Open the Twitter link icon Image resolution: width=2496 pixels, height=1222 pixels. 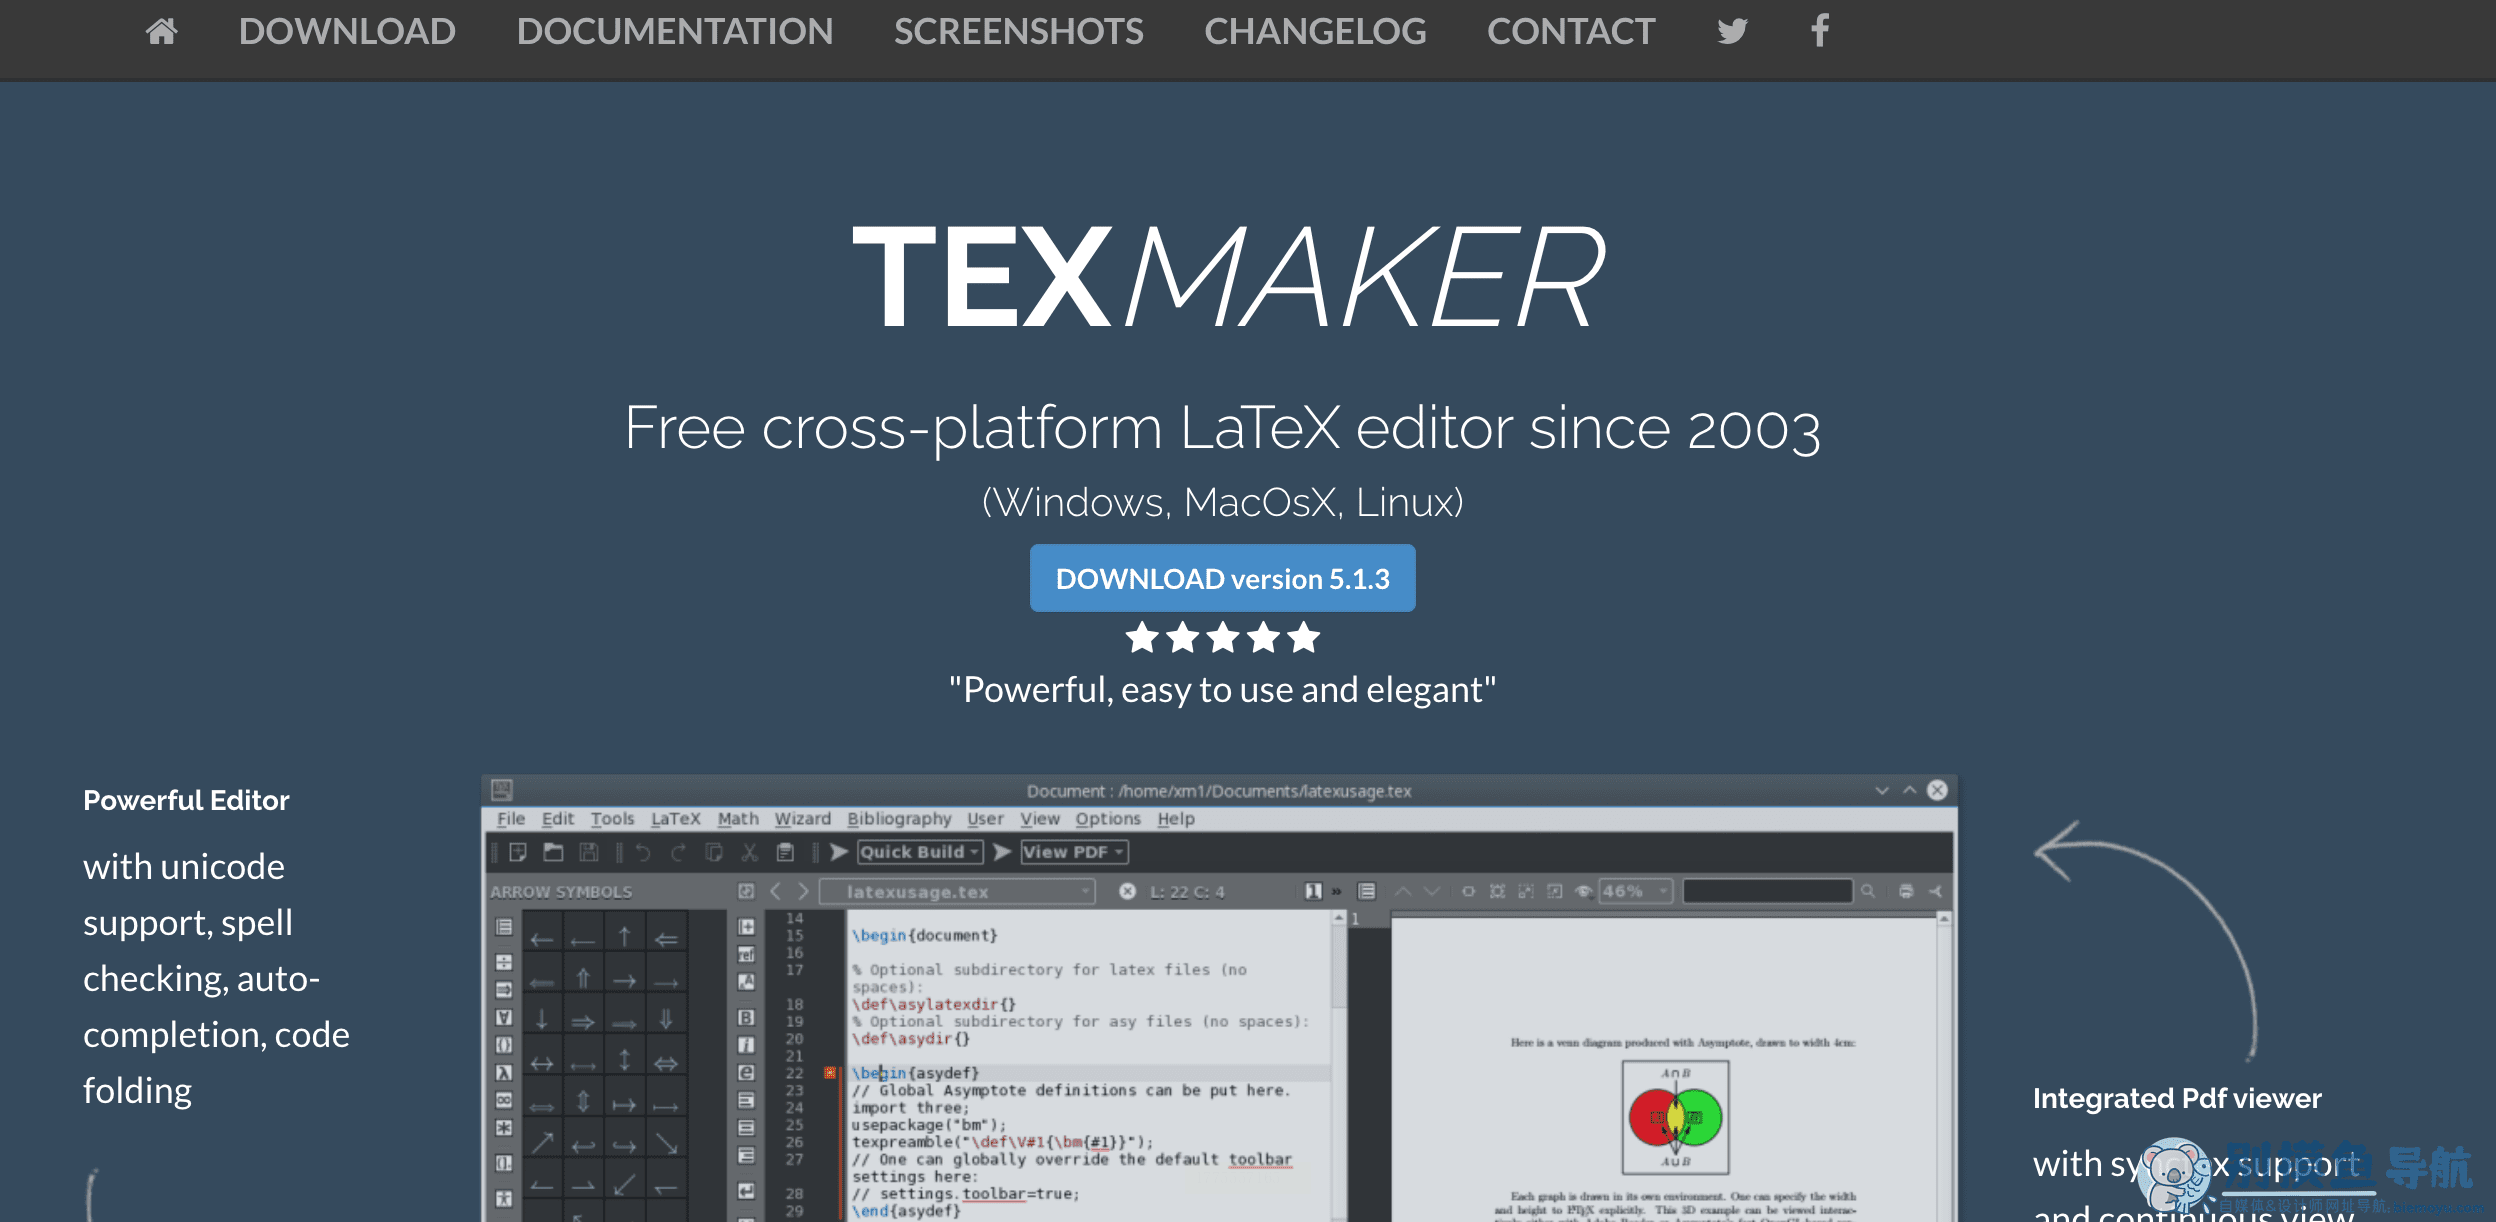1732,32
